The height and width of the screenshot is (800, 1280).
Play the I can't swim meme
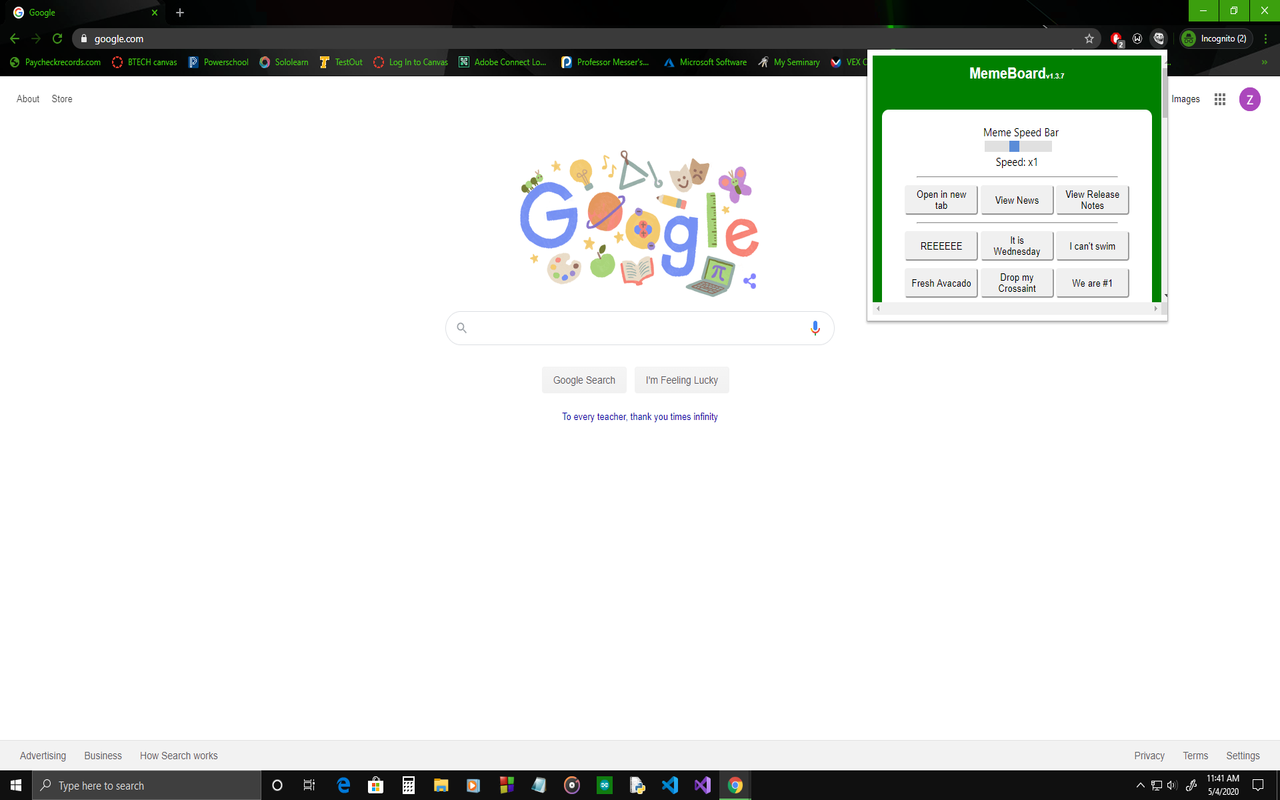tap(1092, 246)
